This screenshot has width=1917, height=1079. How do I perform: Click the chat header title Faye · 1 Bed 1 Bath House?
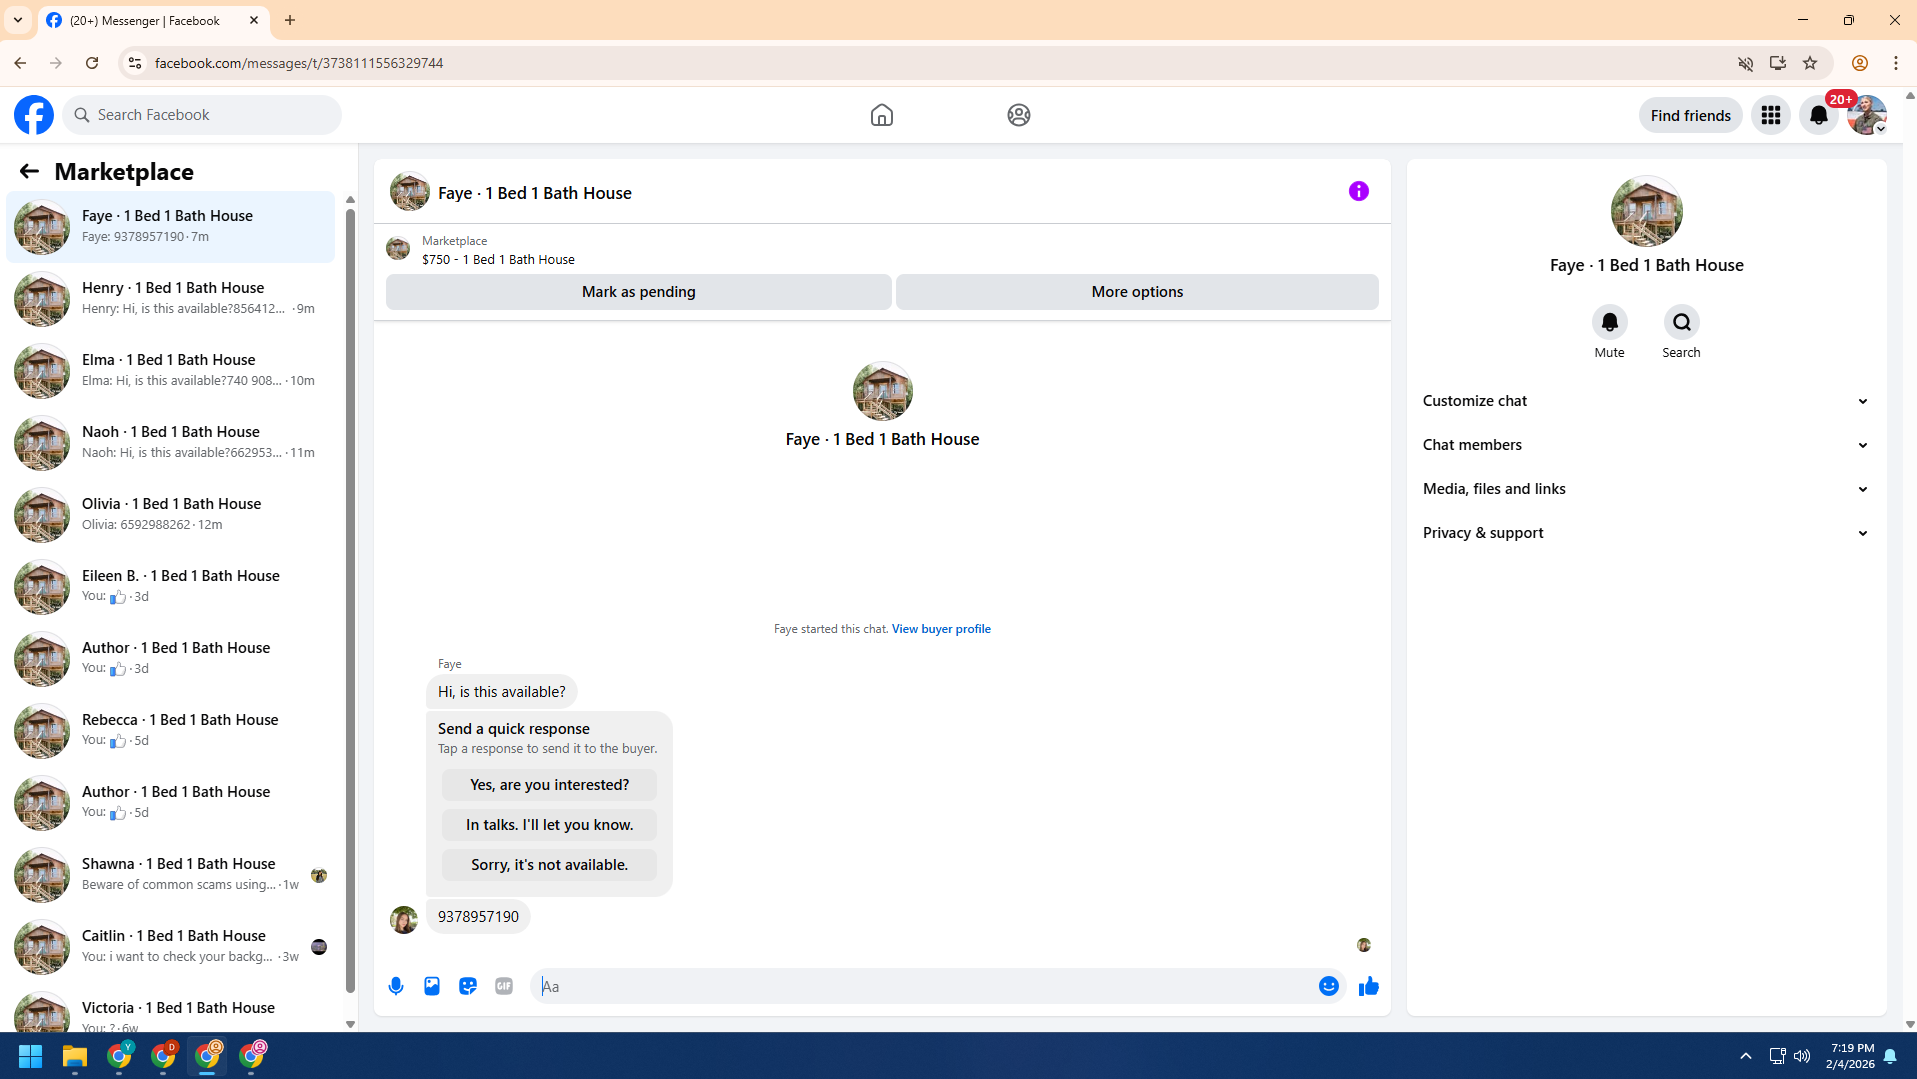tap(534, 193)
